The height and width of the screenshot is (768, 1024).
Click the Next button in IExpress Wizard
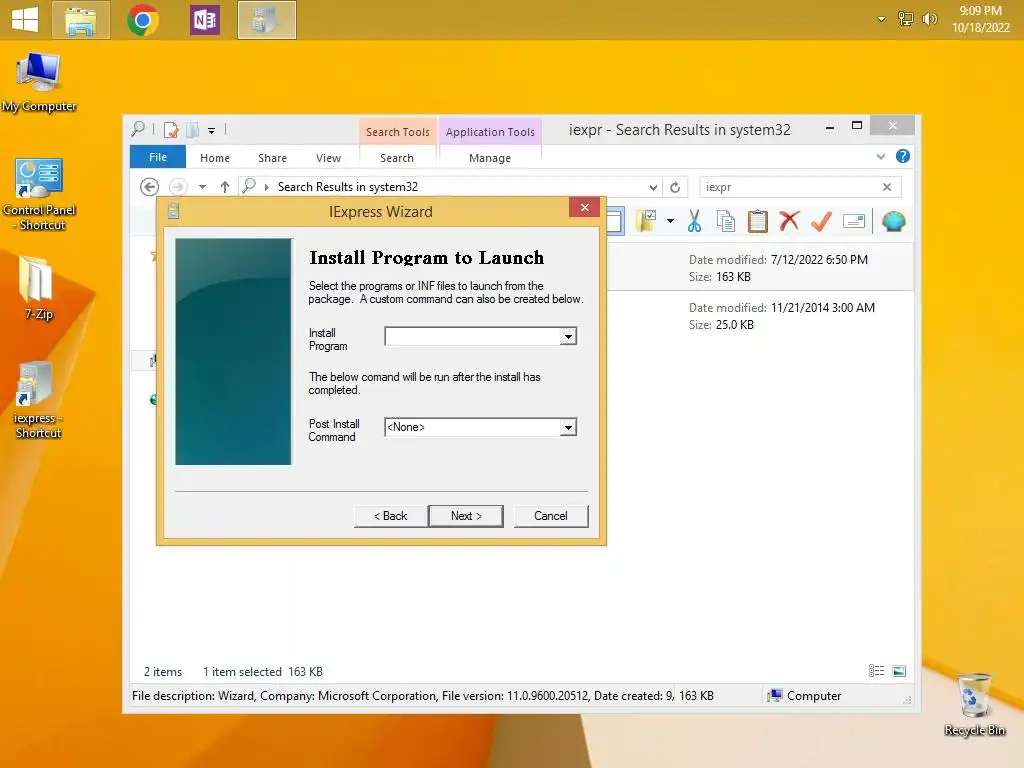466,516
